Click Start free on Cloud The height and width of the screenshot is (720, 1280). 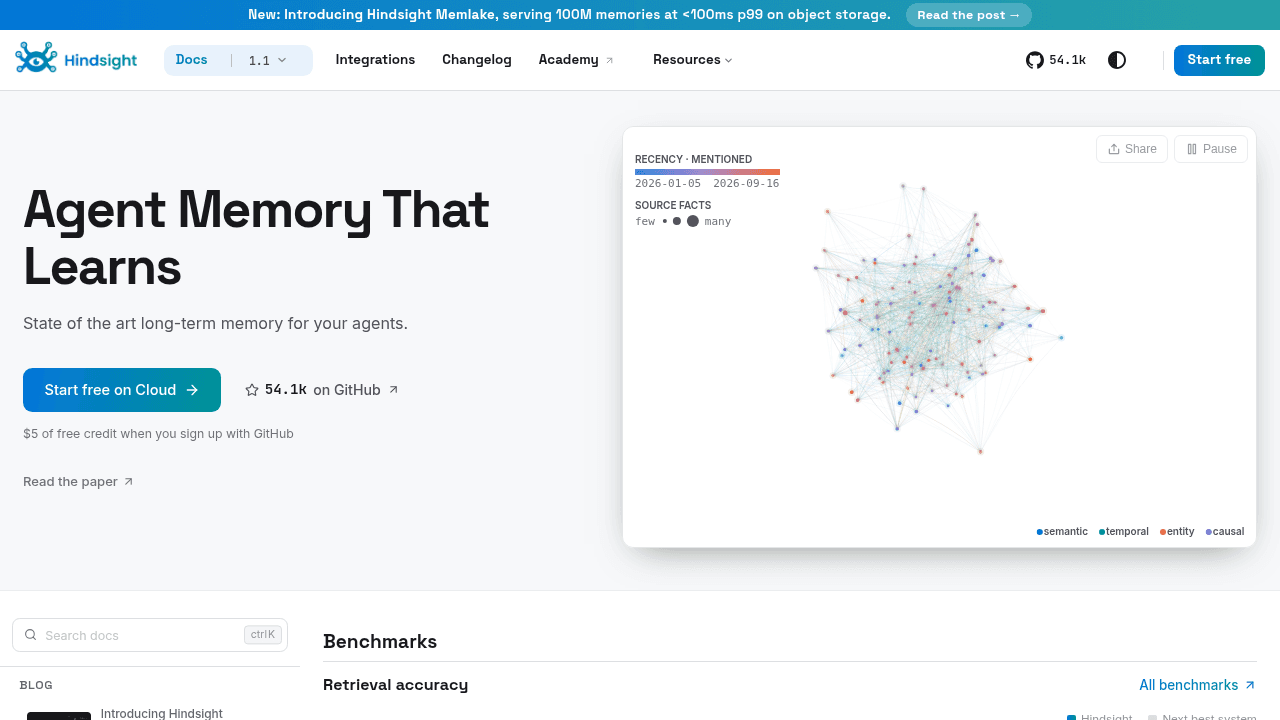[x=122, y=390]
